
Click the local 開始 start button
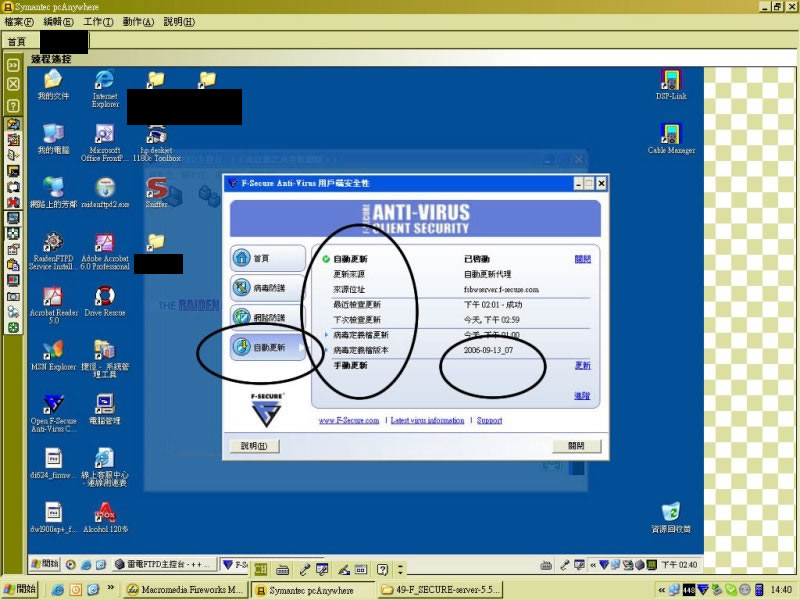[x=20, y=589]
